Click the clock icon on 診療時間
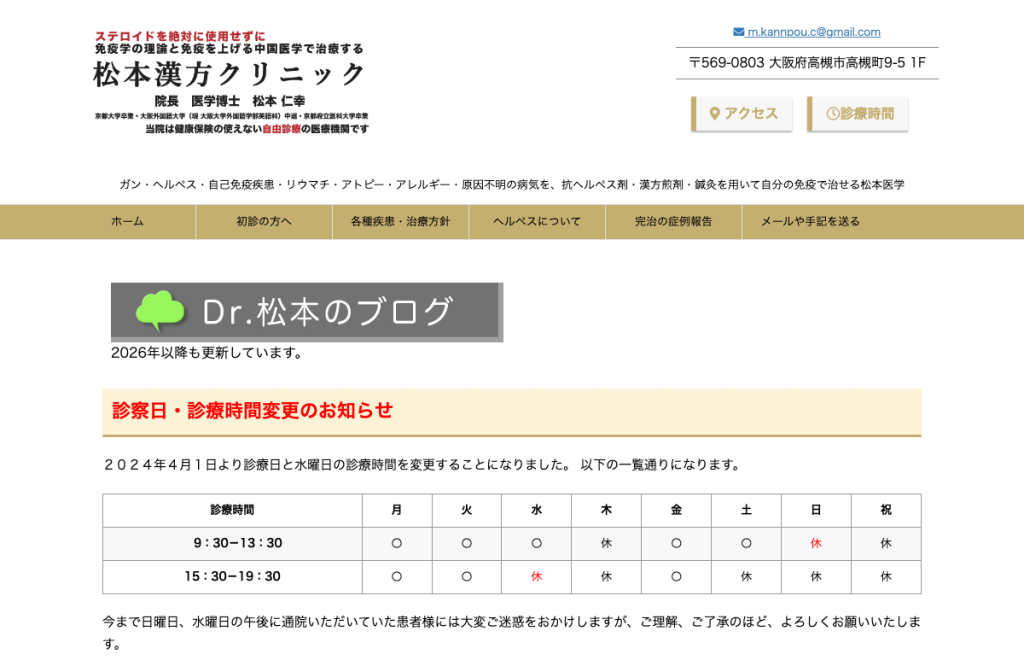The image size is (1024, 666). tap(833, 114)
